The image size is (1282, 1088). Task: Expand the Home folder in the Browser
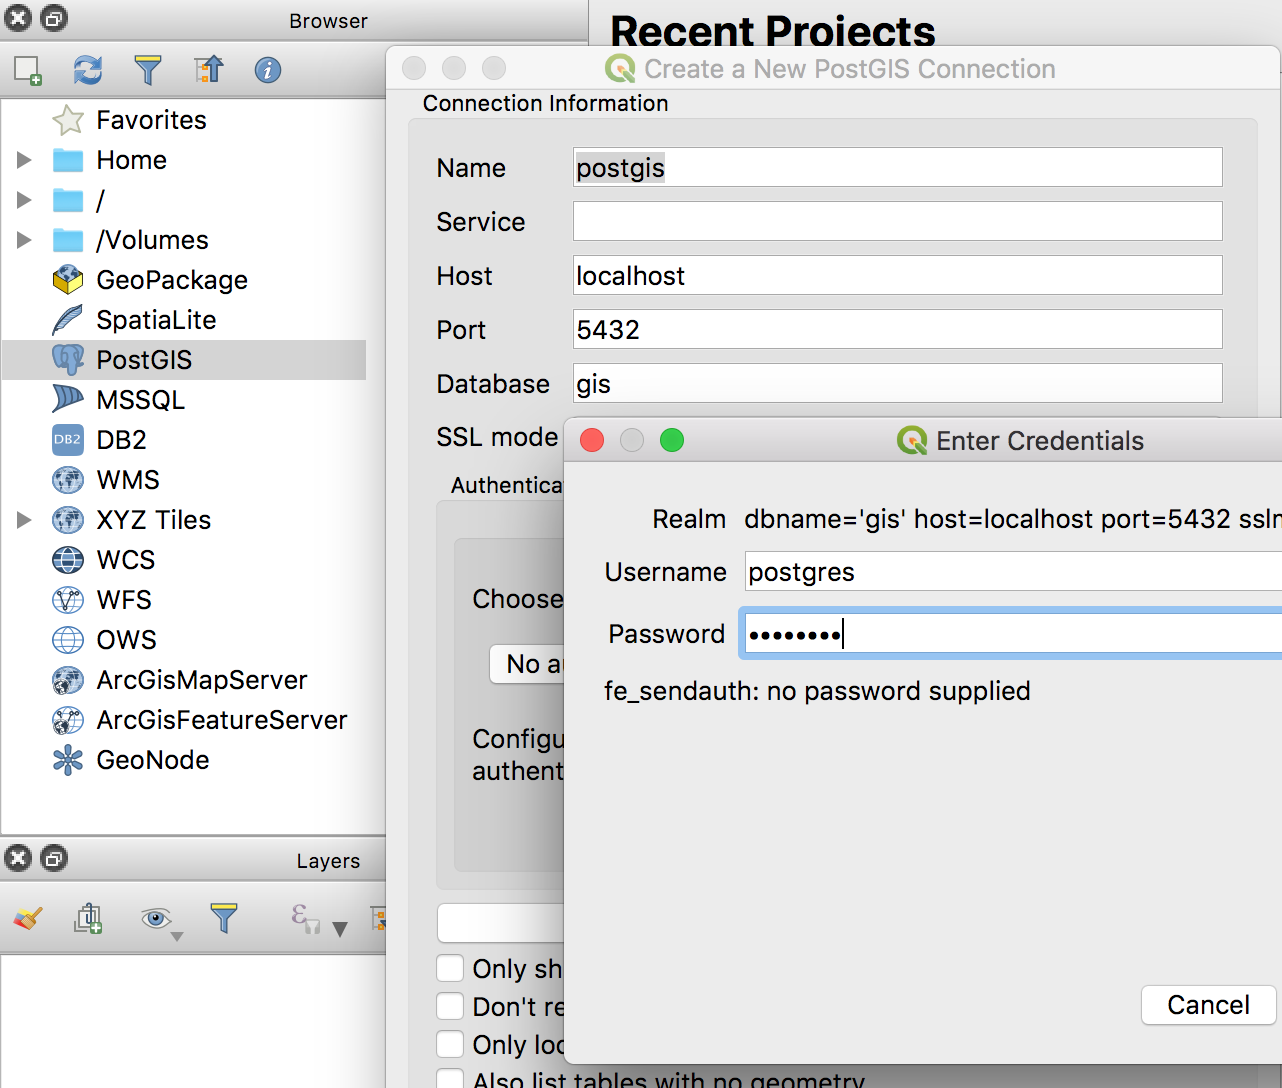[24, 160]
